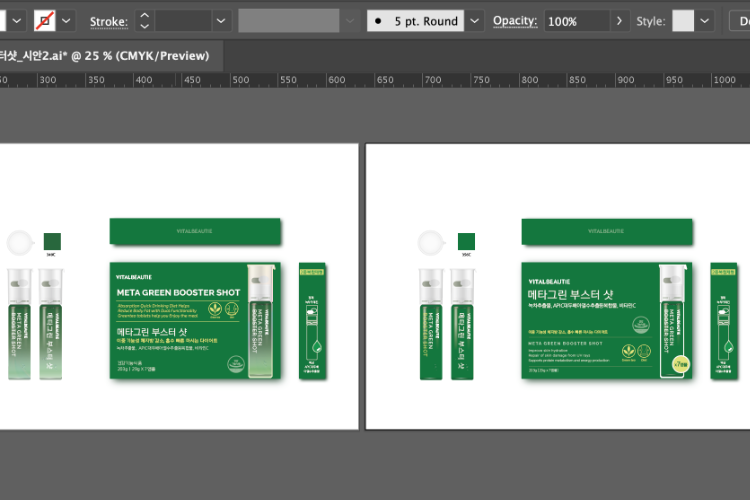Select the box side panel on left artboard
This screenshot has height=500, width=750.
pos(312,321)
